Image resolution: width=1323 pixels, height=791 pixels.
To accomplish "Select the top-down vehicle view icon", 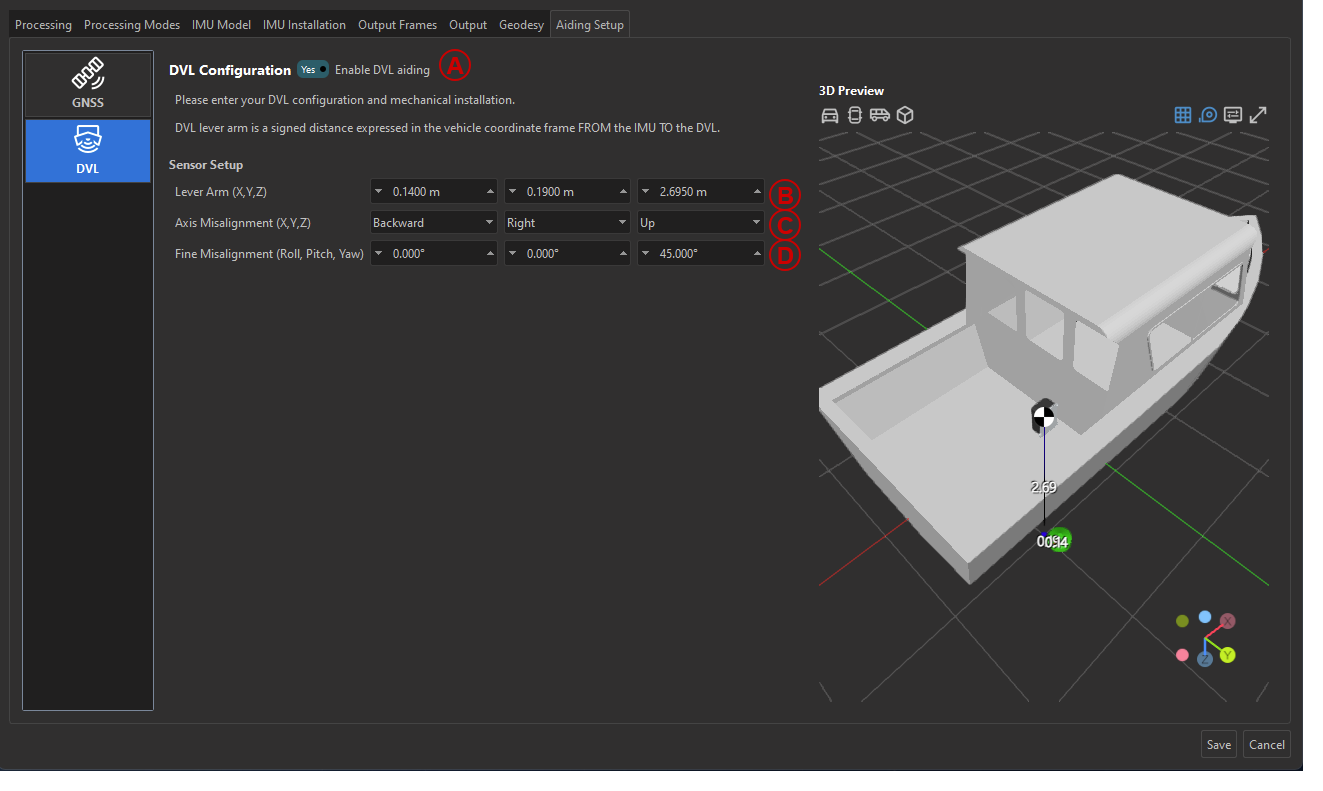I will [x=854, y=115].
